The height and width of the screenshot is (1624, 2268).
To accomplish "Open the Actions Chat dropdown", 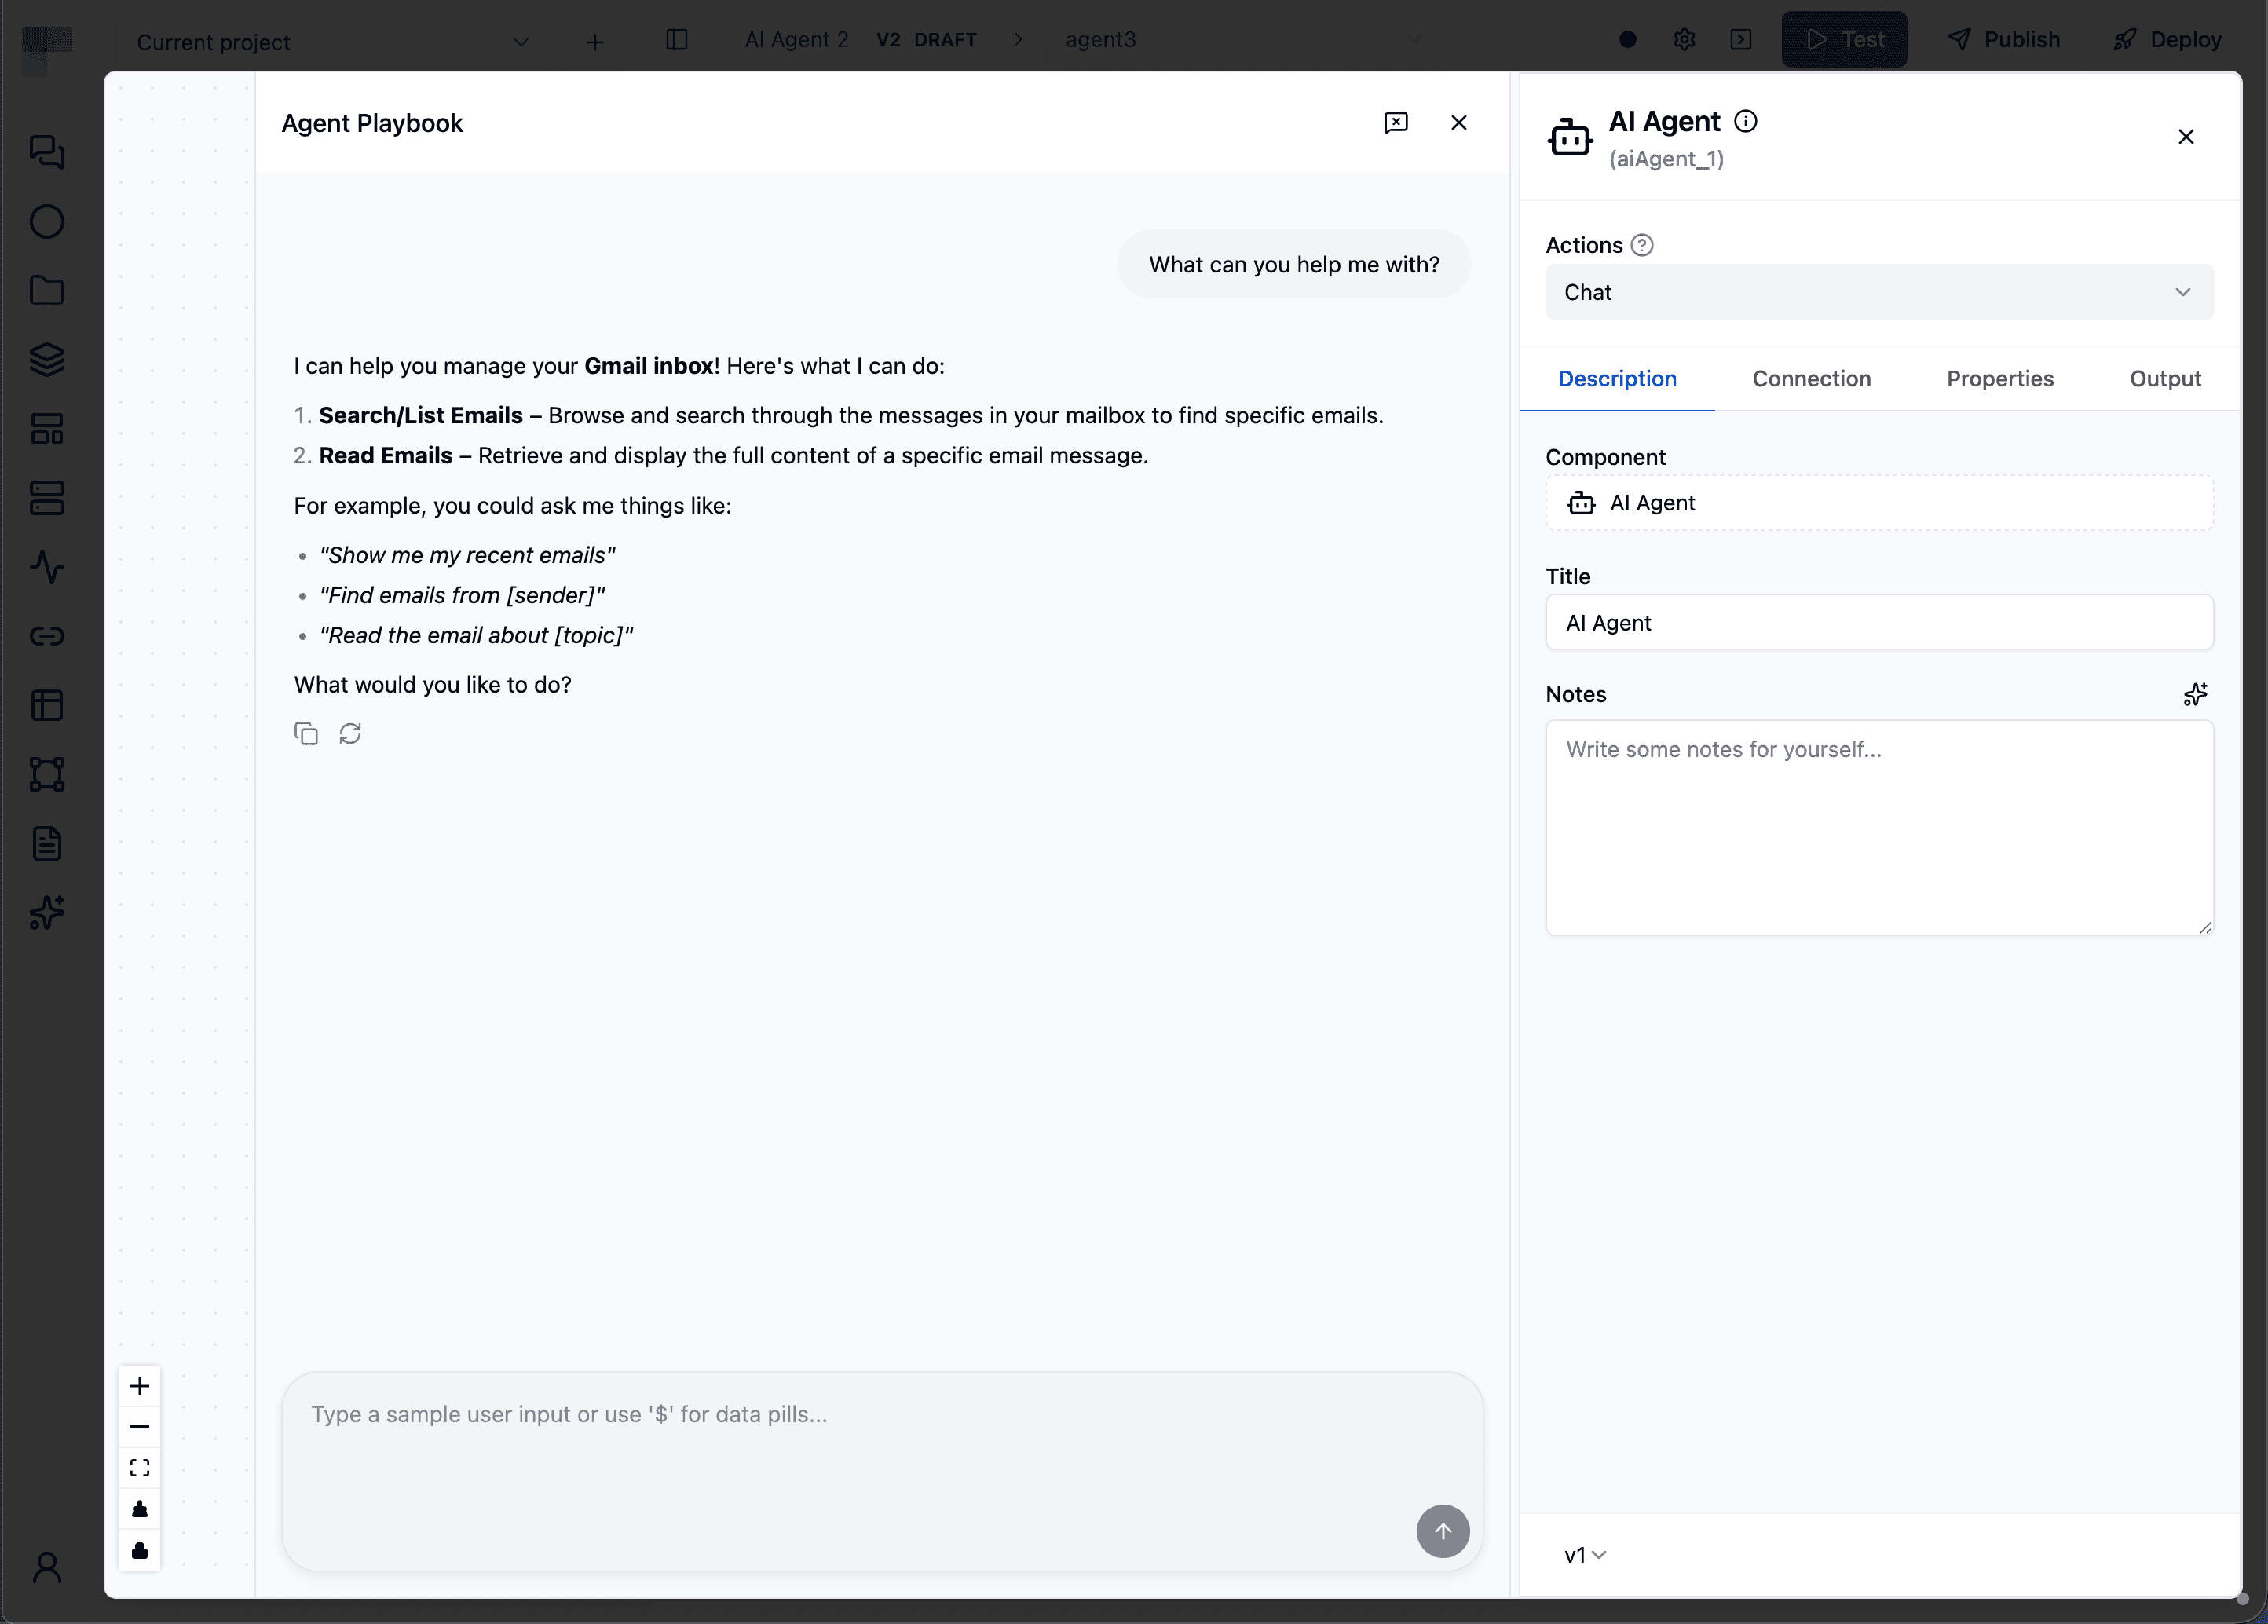I will [1879, 292].
